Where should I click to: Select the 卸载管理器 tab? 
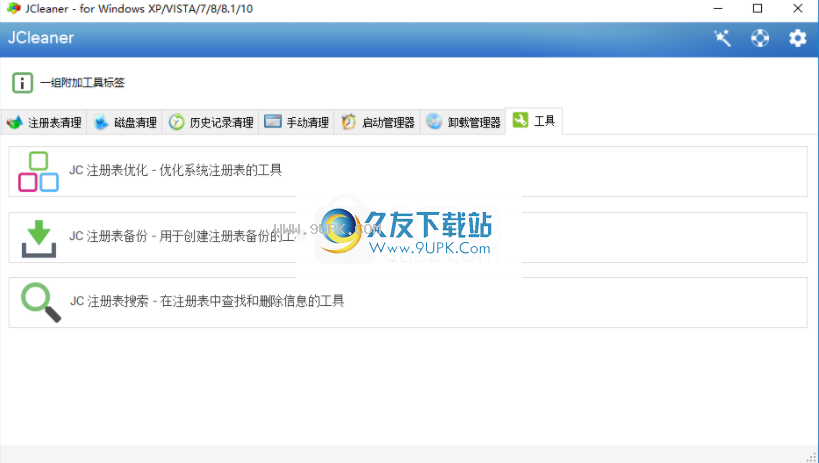[x=463, y=122]
